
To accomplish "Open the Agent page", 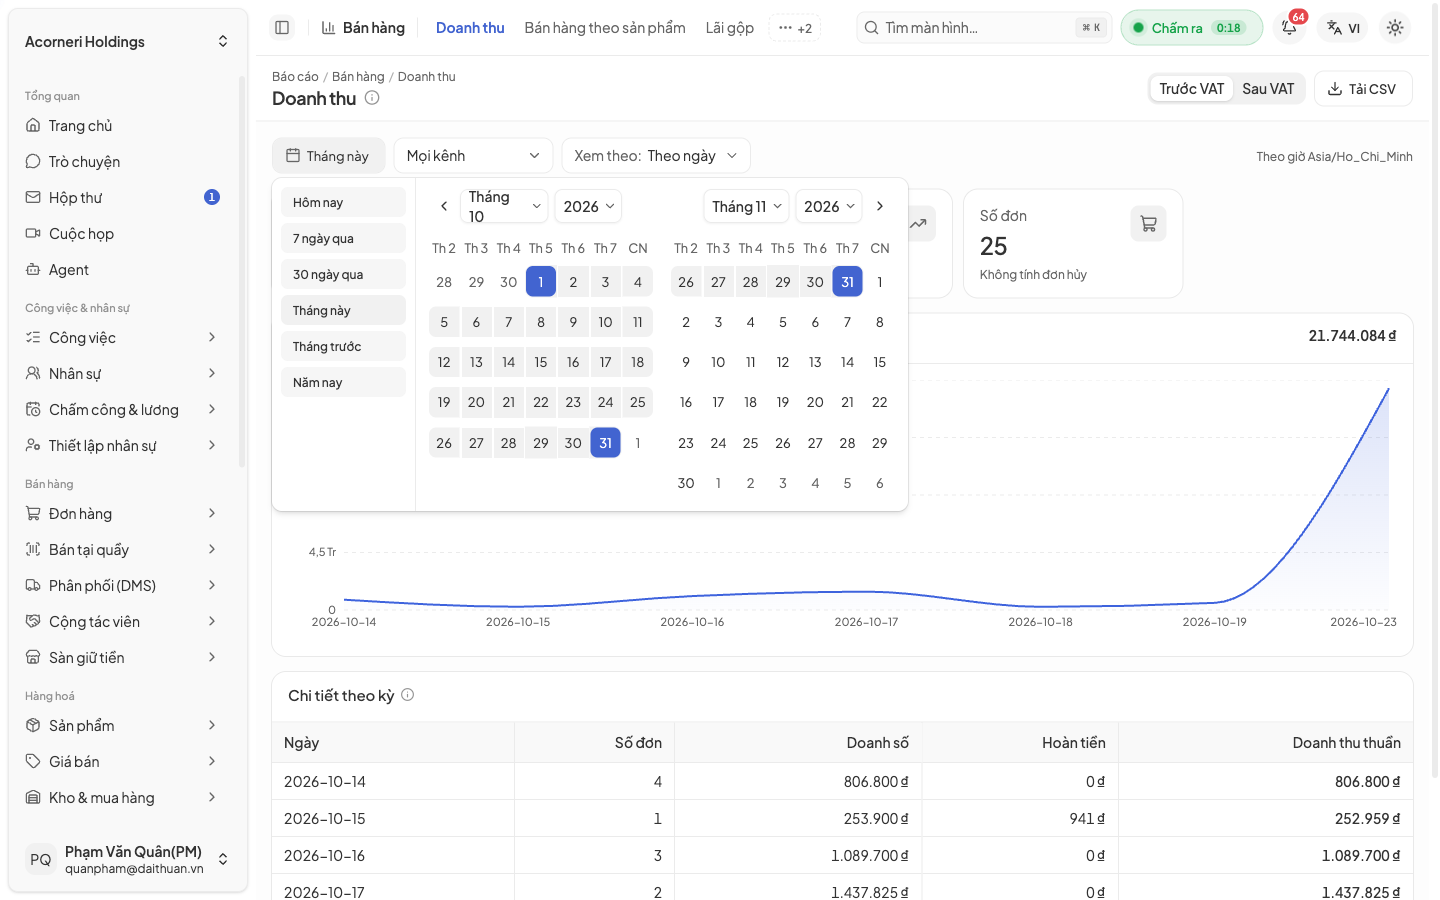I will click(x=123, y=270).
